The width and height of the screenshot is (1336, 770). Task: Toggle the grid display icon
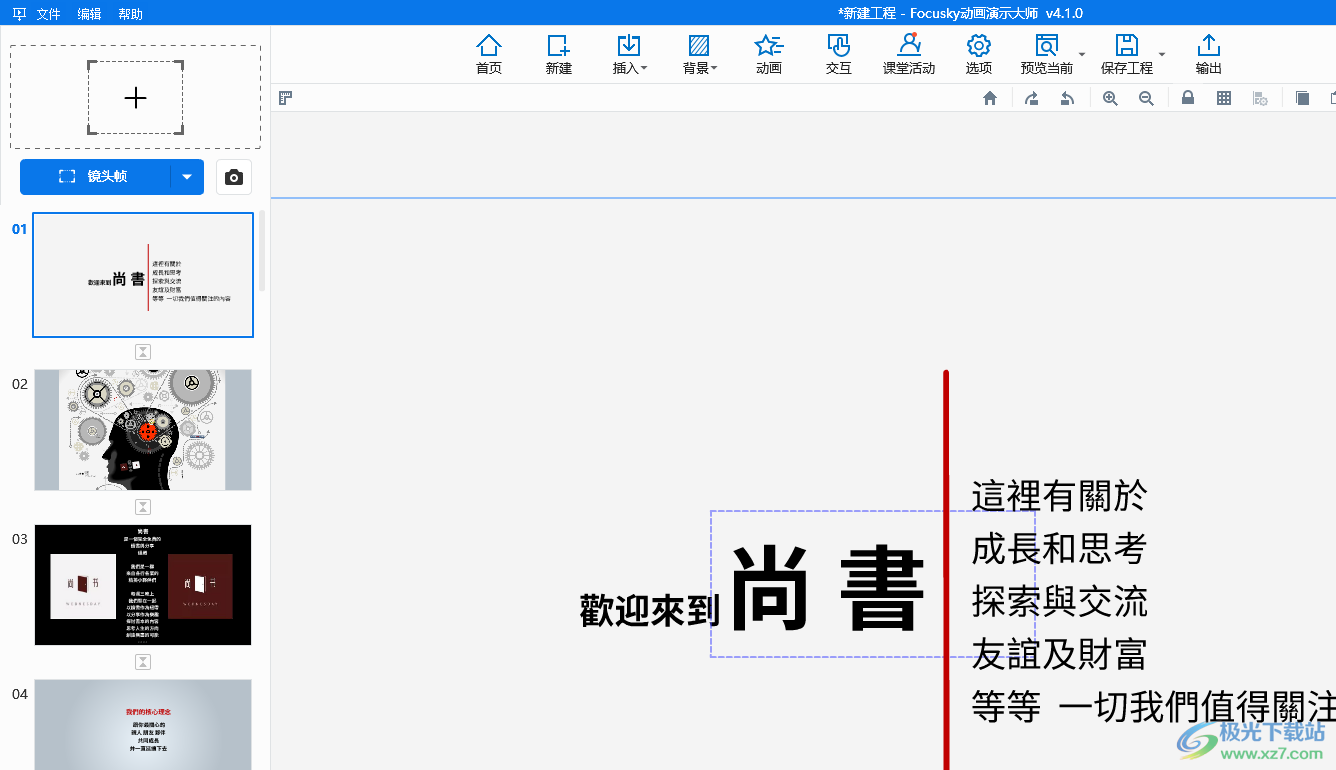(1224, 98)
